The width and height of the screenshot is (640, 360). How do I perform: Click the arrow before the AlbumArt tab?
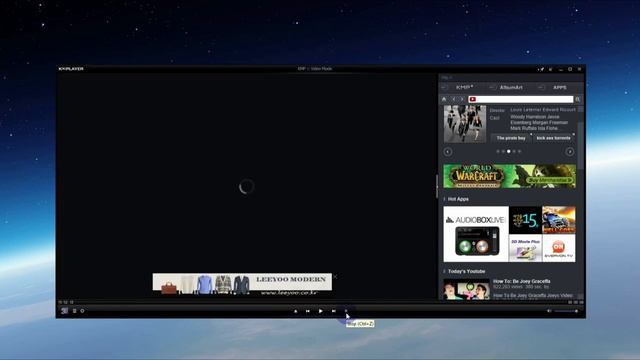pos(492,87)
